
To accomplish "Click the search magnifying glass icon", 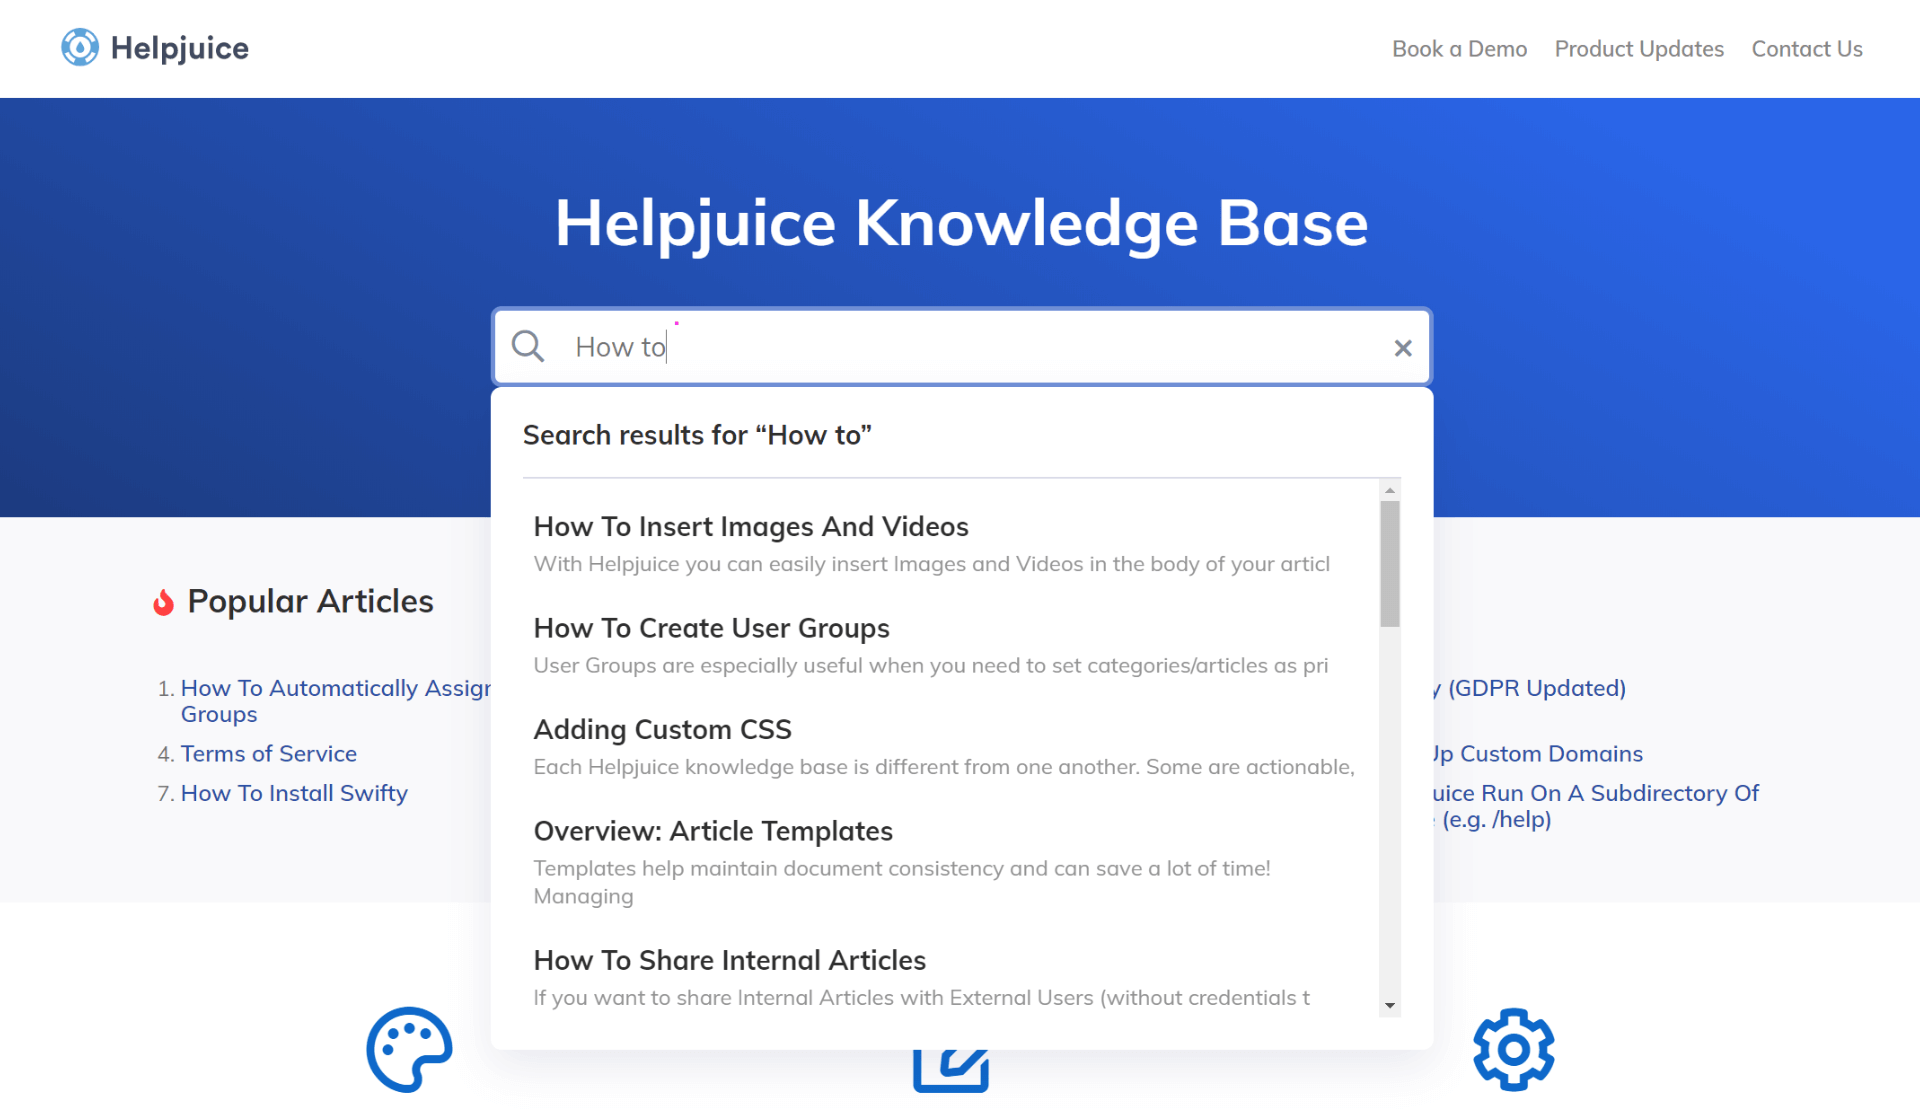I will point(529,346).
